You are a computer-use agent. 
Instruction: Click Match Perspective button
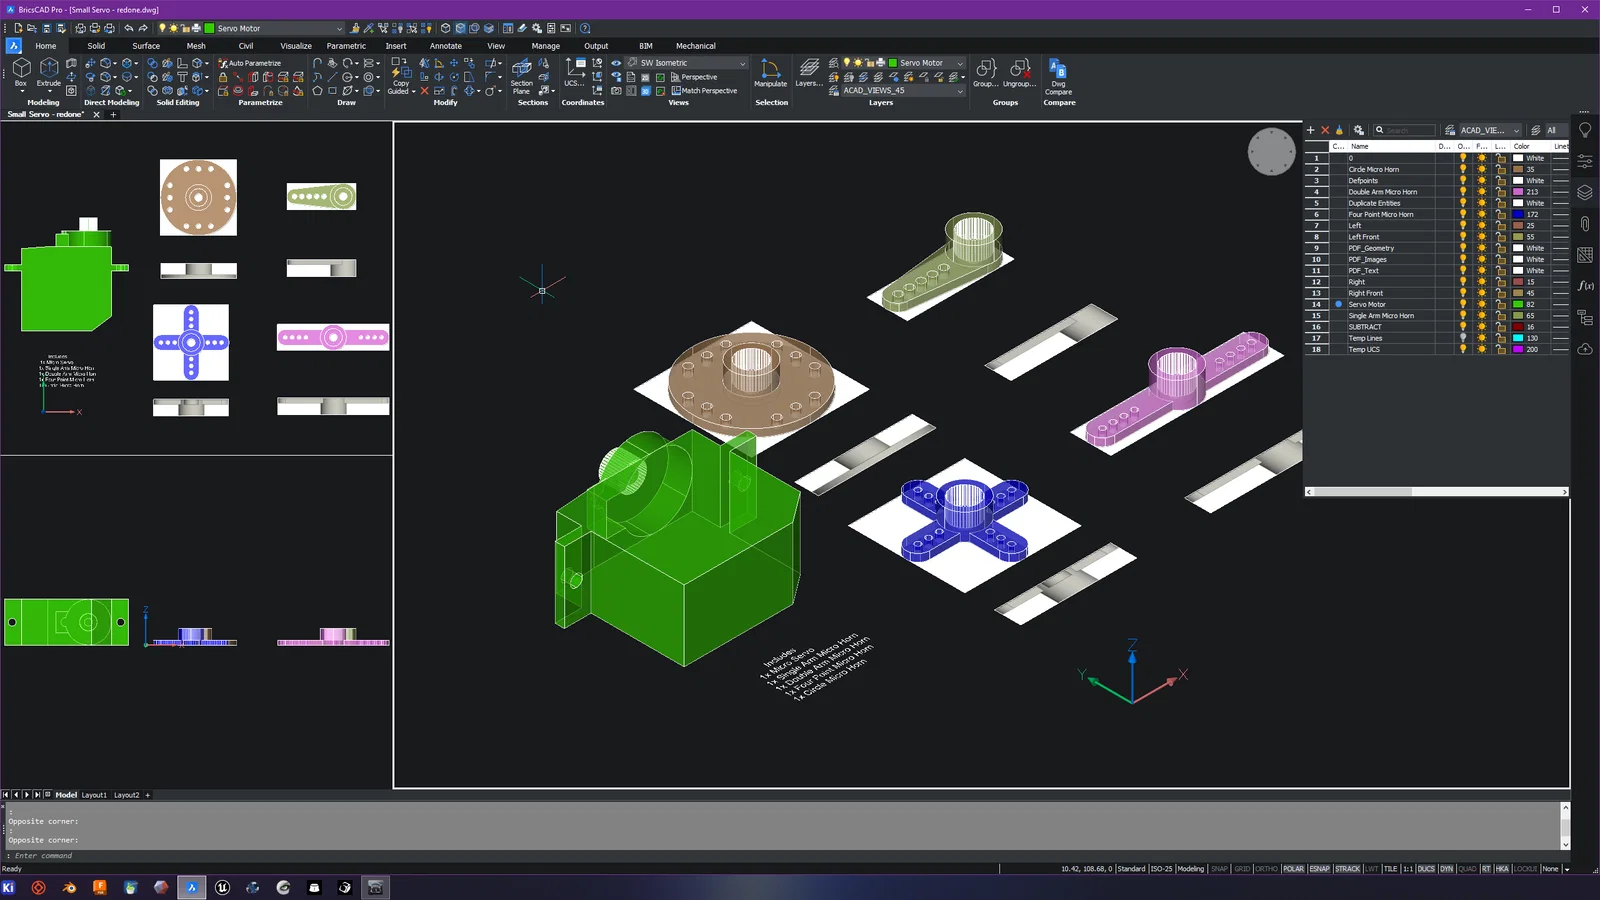click(x=704, y=91)
